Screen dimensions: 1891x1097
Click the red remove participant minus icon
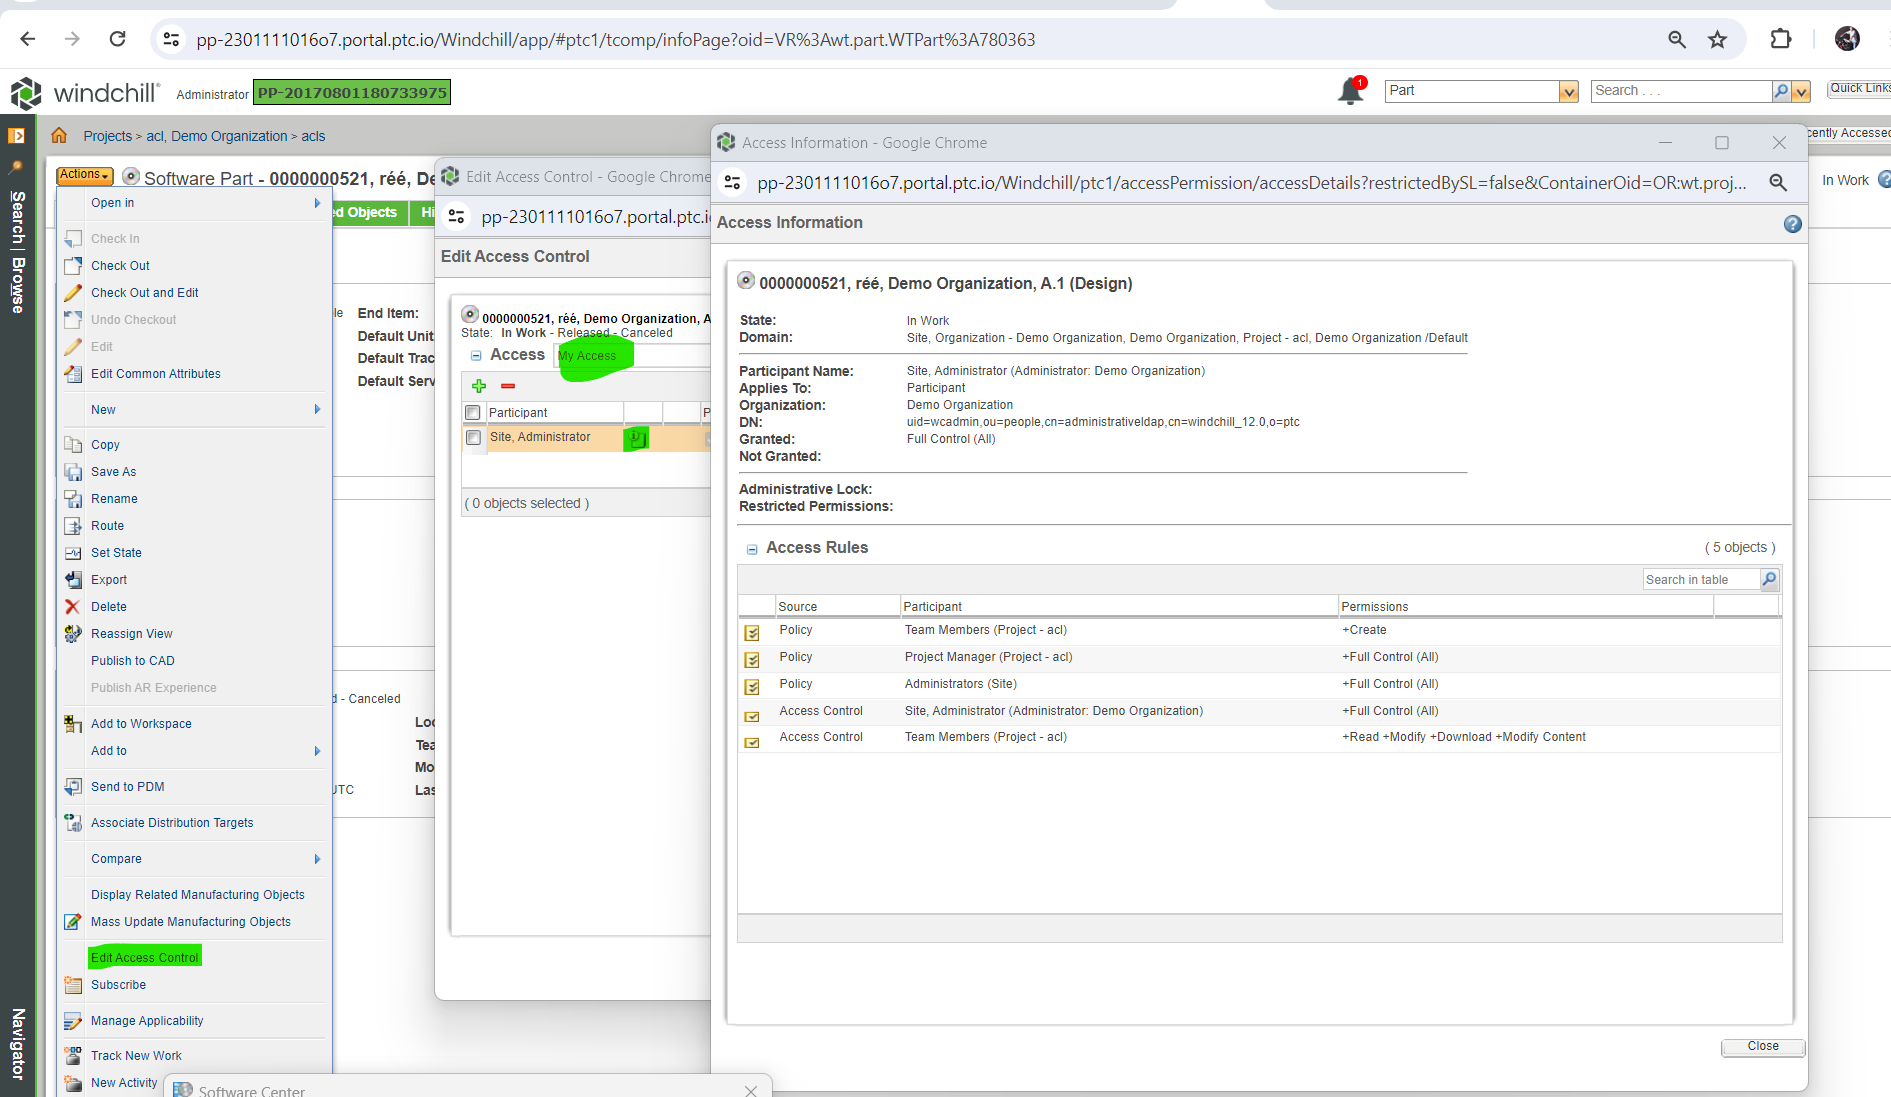click(508, 386)
